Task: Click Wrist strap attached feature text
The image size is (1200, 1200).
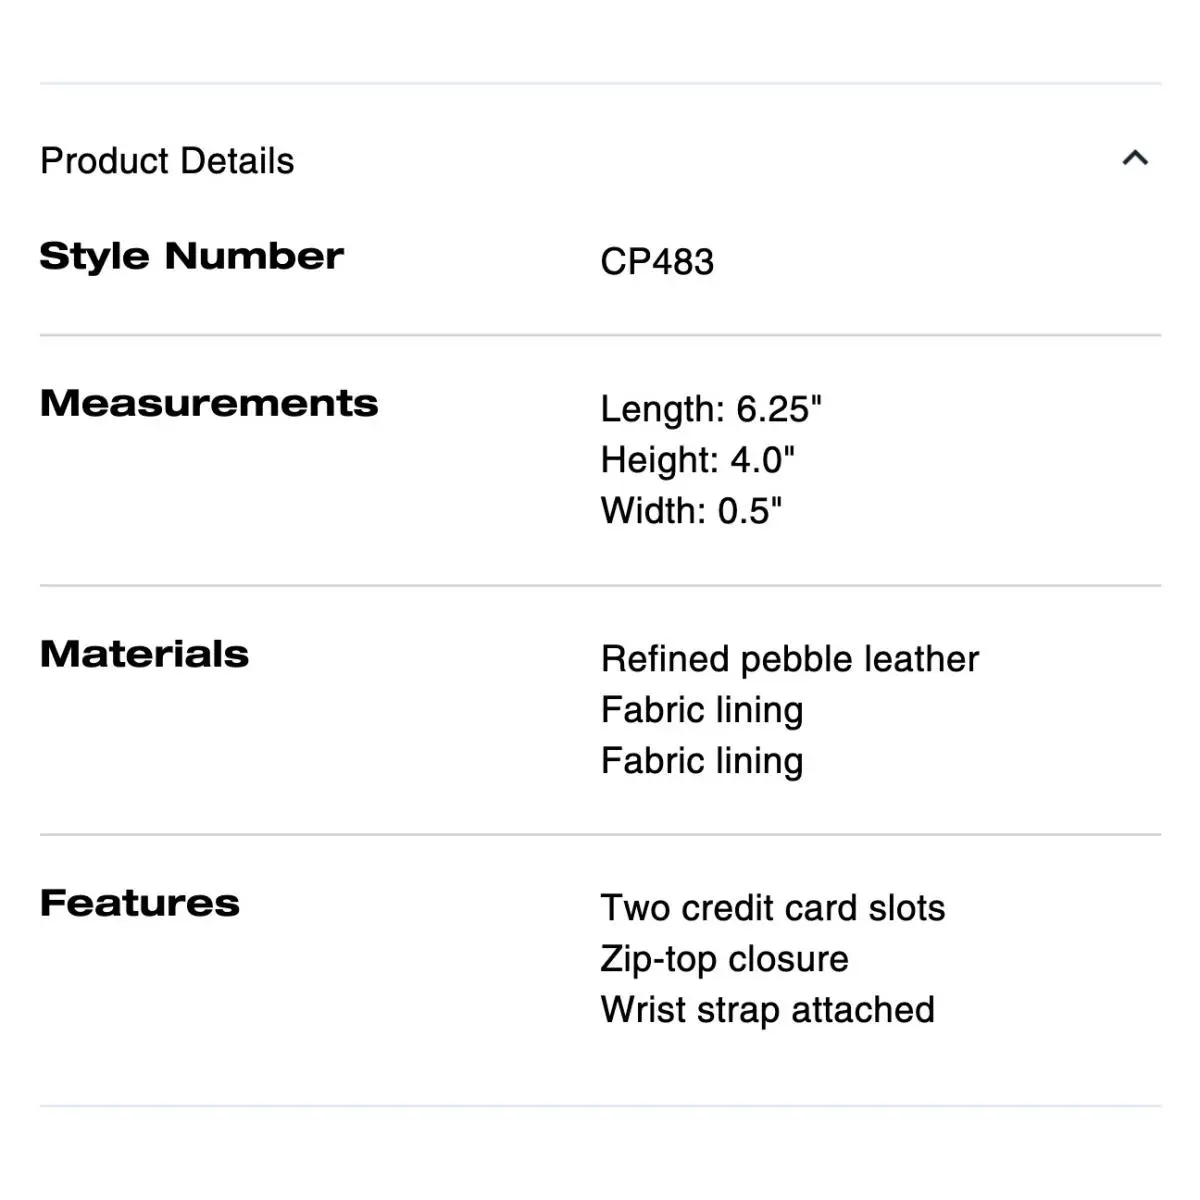Action: tap(768, 1010)
